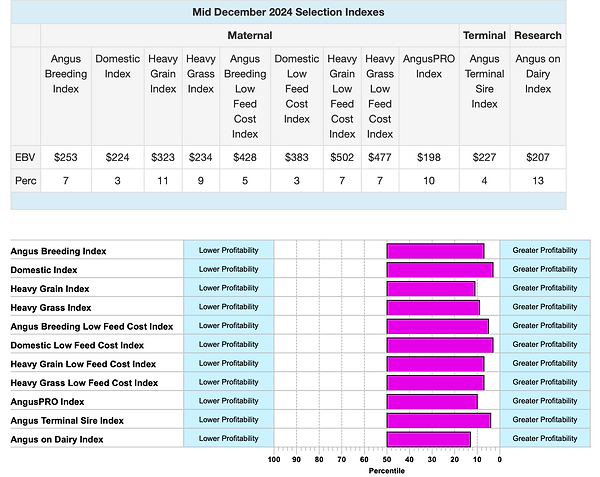
Task: Click Angus Breeding Low Feed Cost chart label
Action: (92, 326)
